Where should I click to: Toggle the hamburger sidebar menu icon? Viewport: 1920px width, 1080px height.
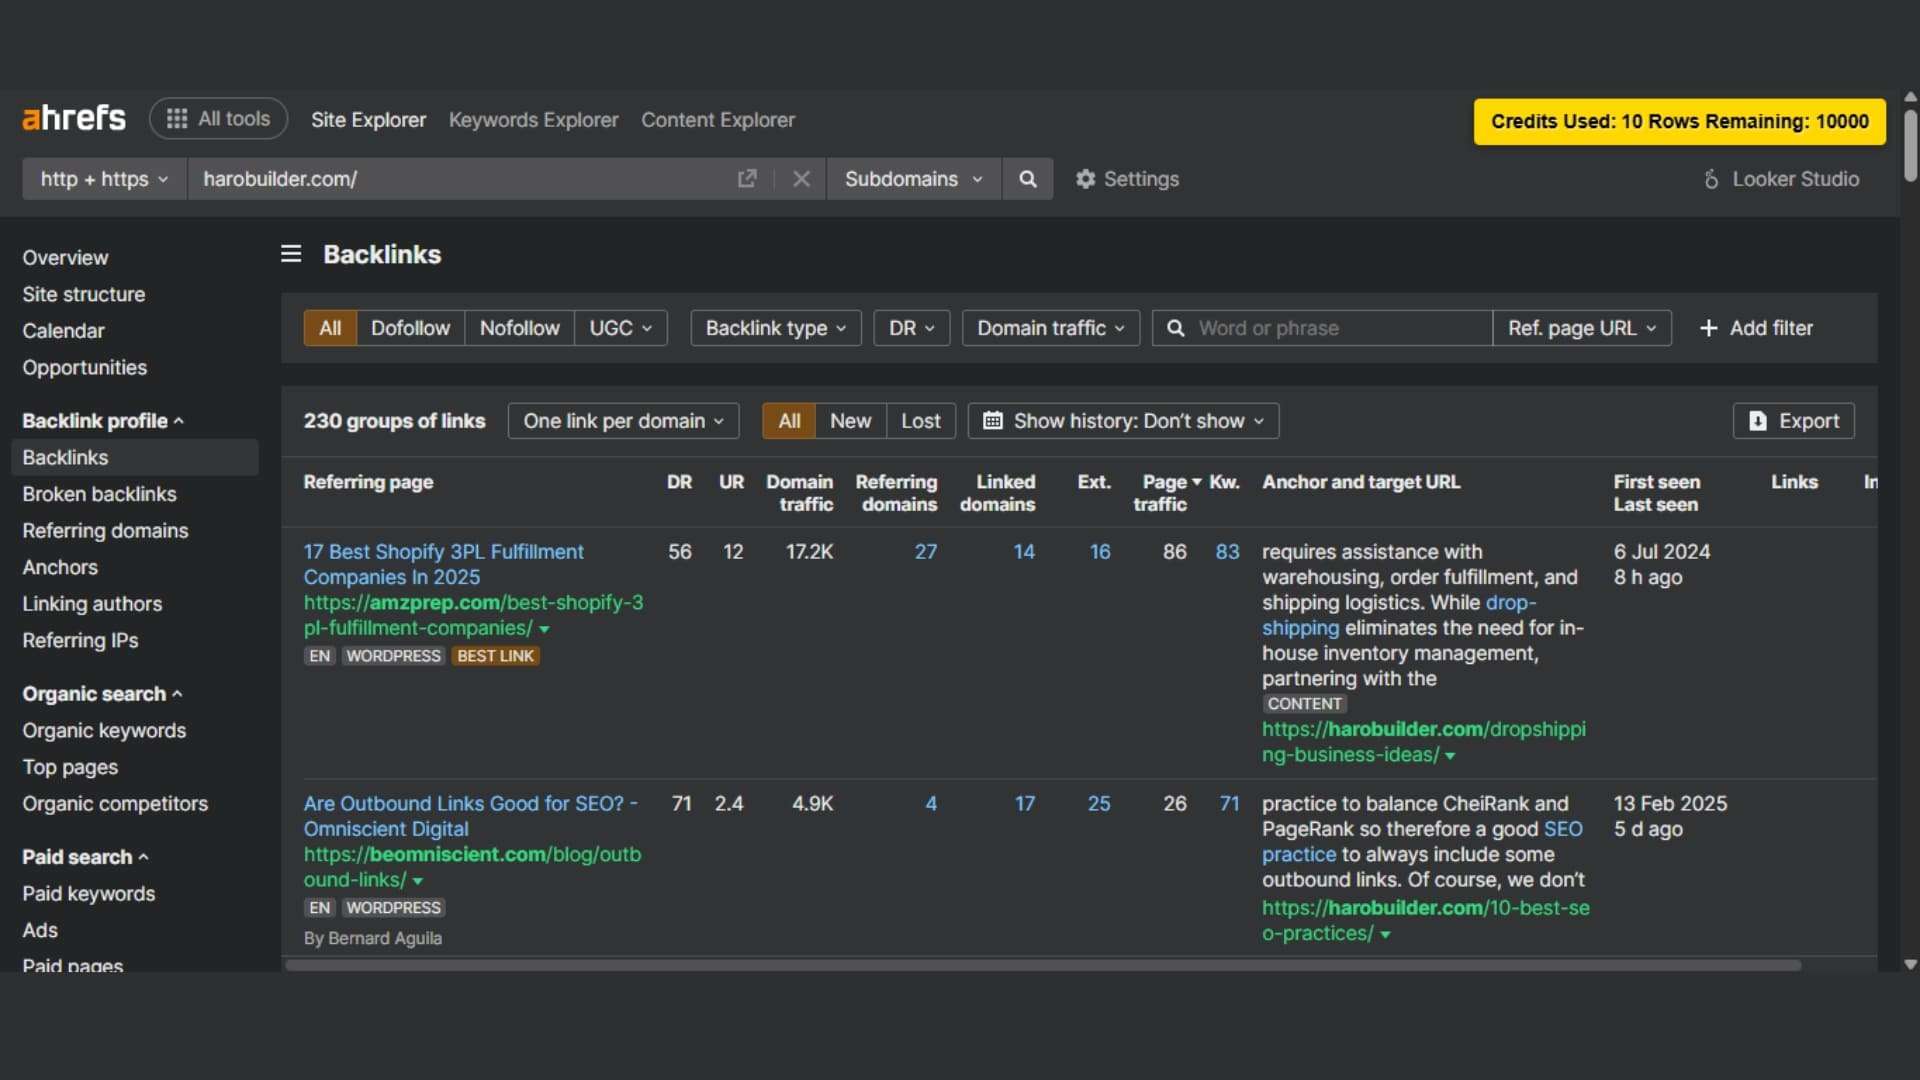point(291,254)
